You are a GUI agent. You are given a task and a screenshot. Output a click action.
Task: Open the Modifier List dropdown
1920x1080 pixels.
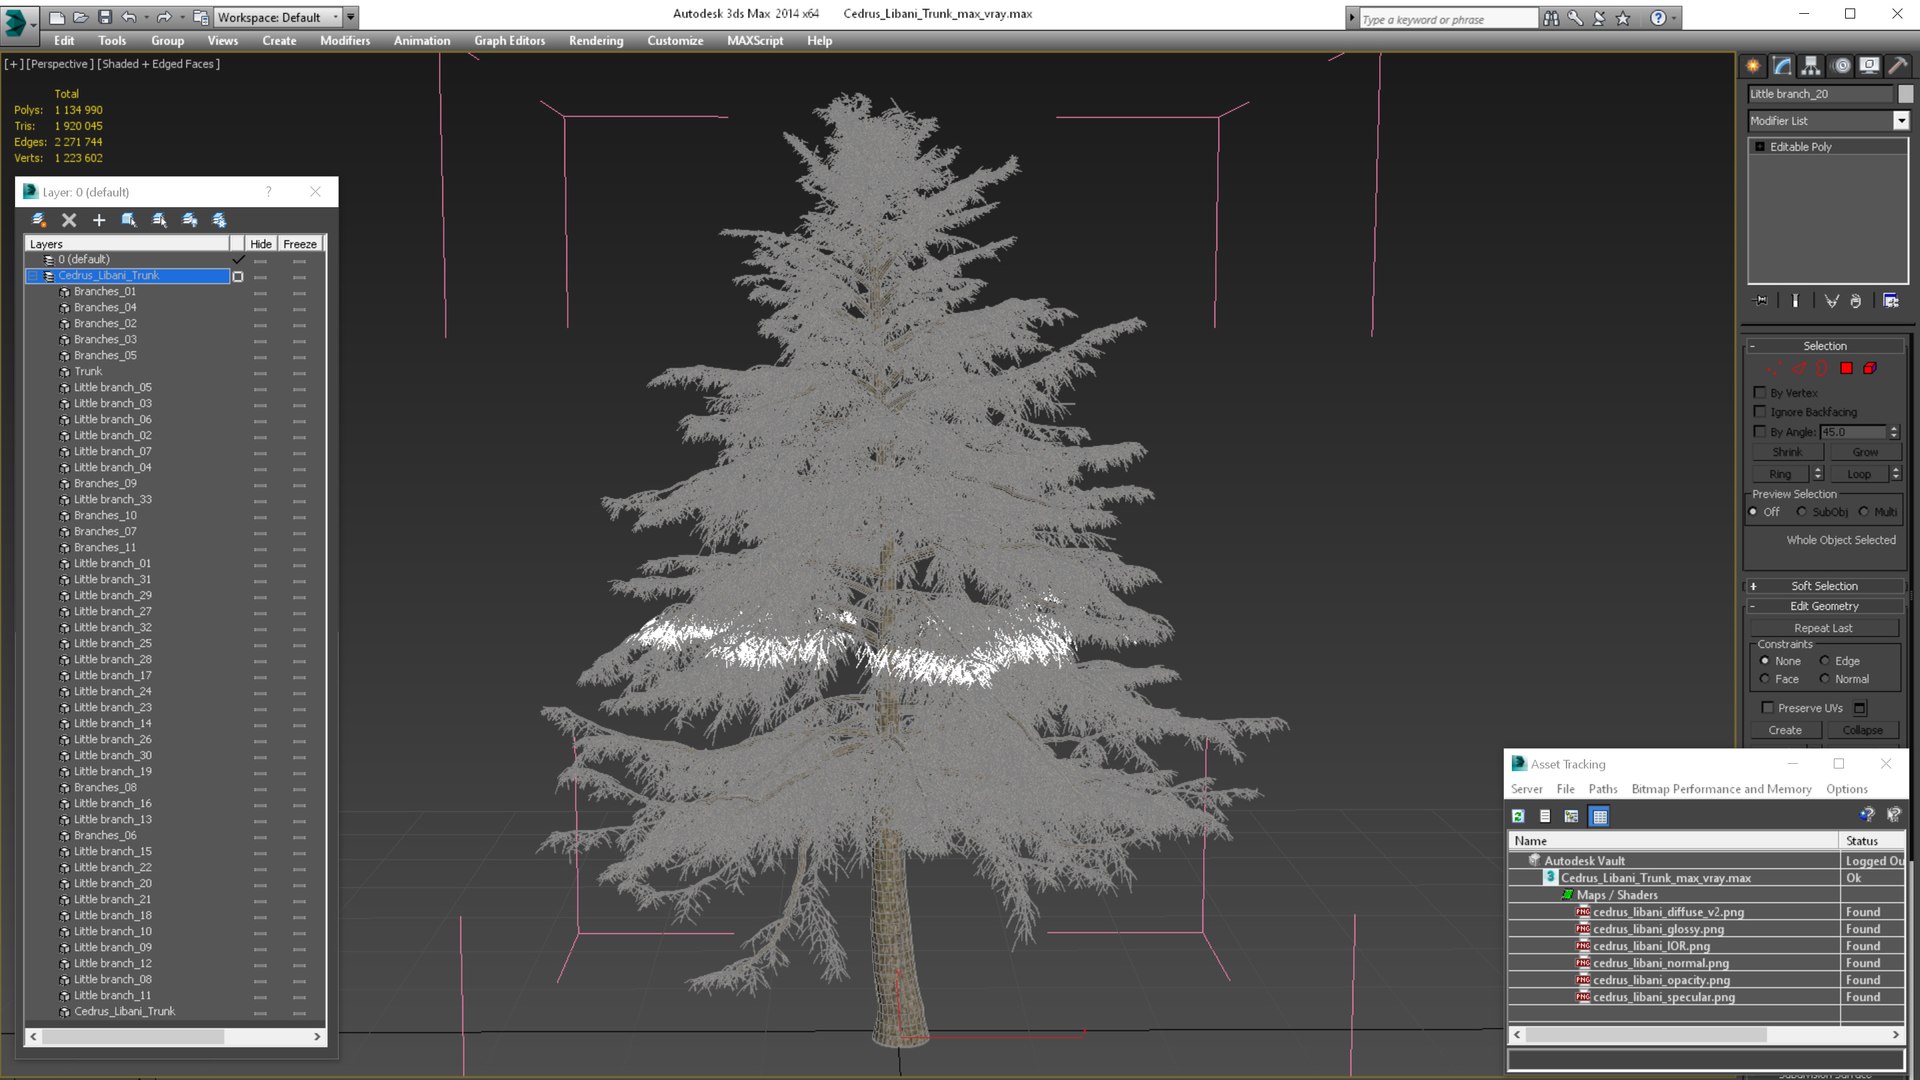point(1900,120)
